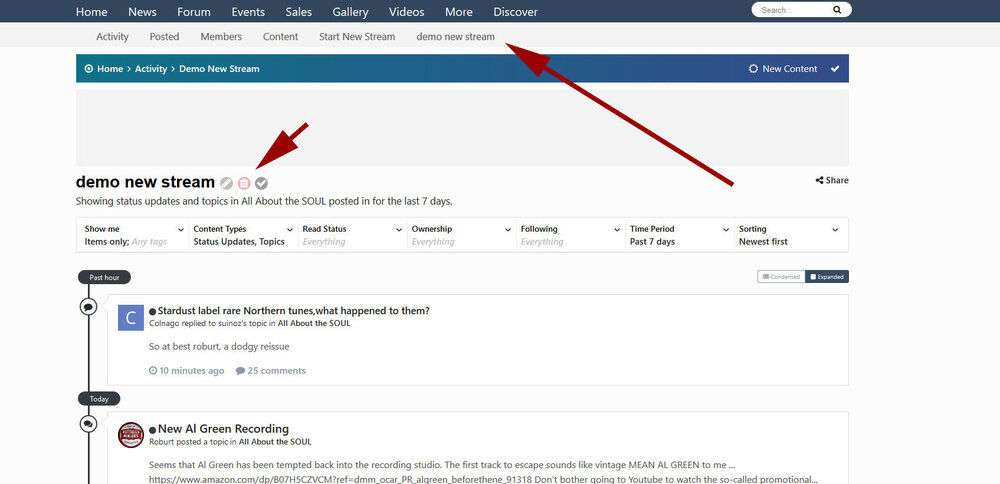Click the chat bubbles timeline icon for Al Green post
This screenshot has height=484, width=1000.
point(88,423)
